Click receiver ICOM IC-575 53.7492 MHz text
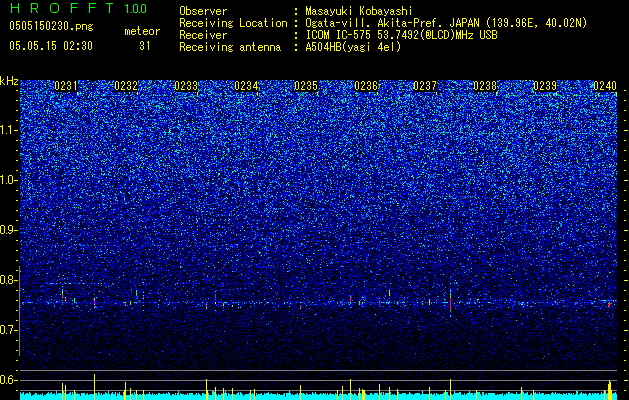 [x=401, y=35]
